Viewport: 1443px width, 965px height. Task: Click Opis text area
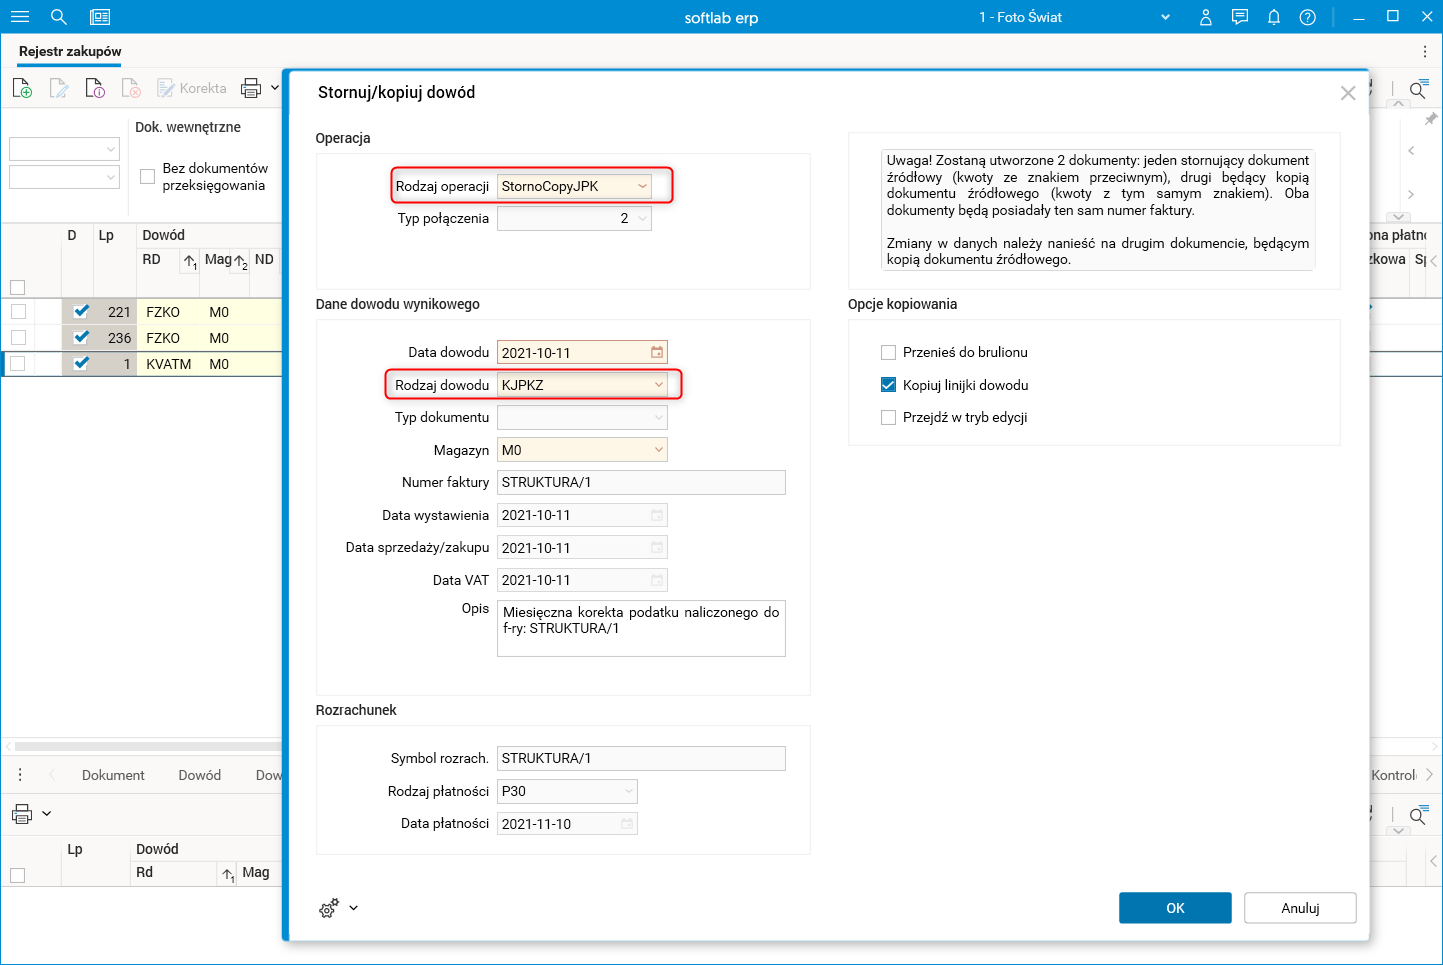[x=641, y=628]
